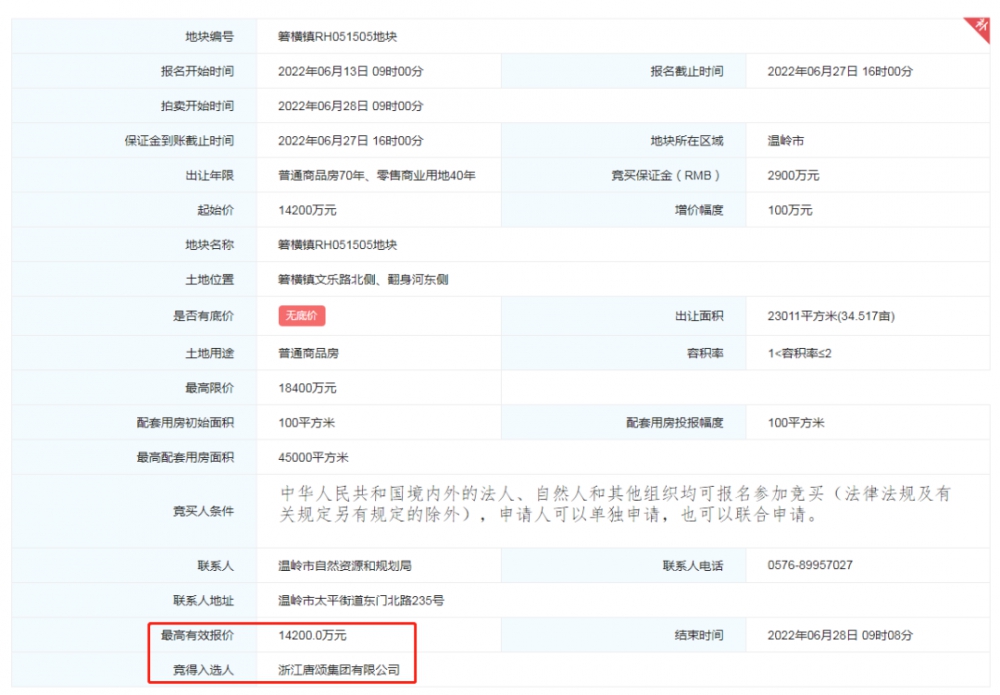This screenshot has height=695, width=1000.
Task: Click the 最高配套用房面积 label
Action: pyautogui.click(x=185, y=458)
